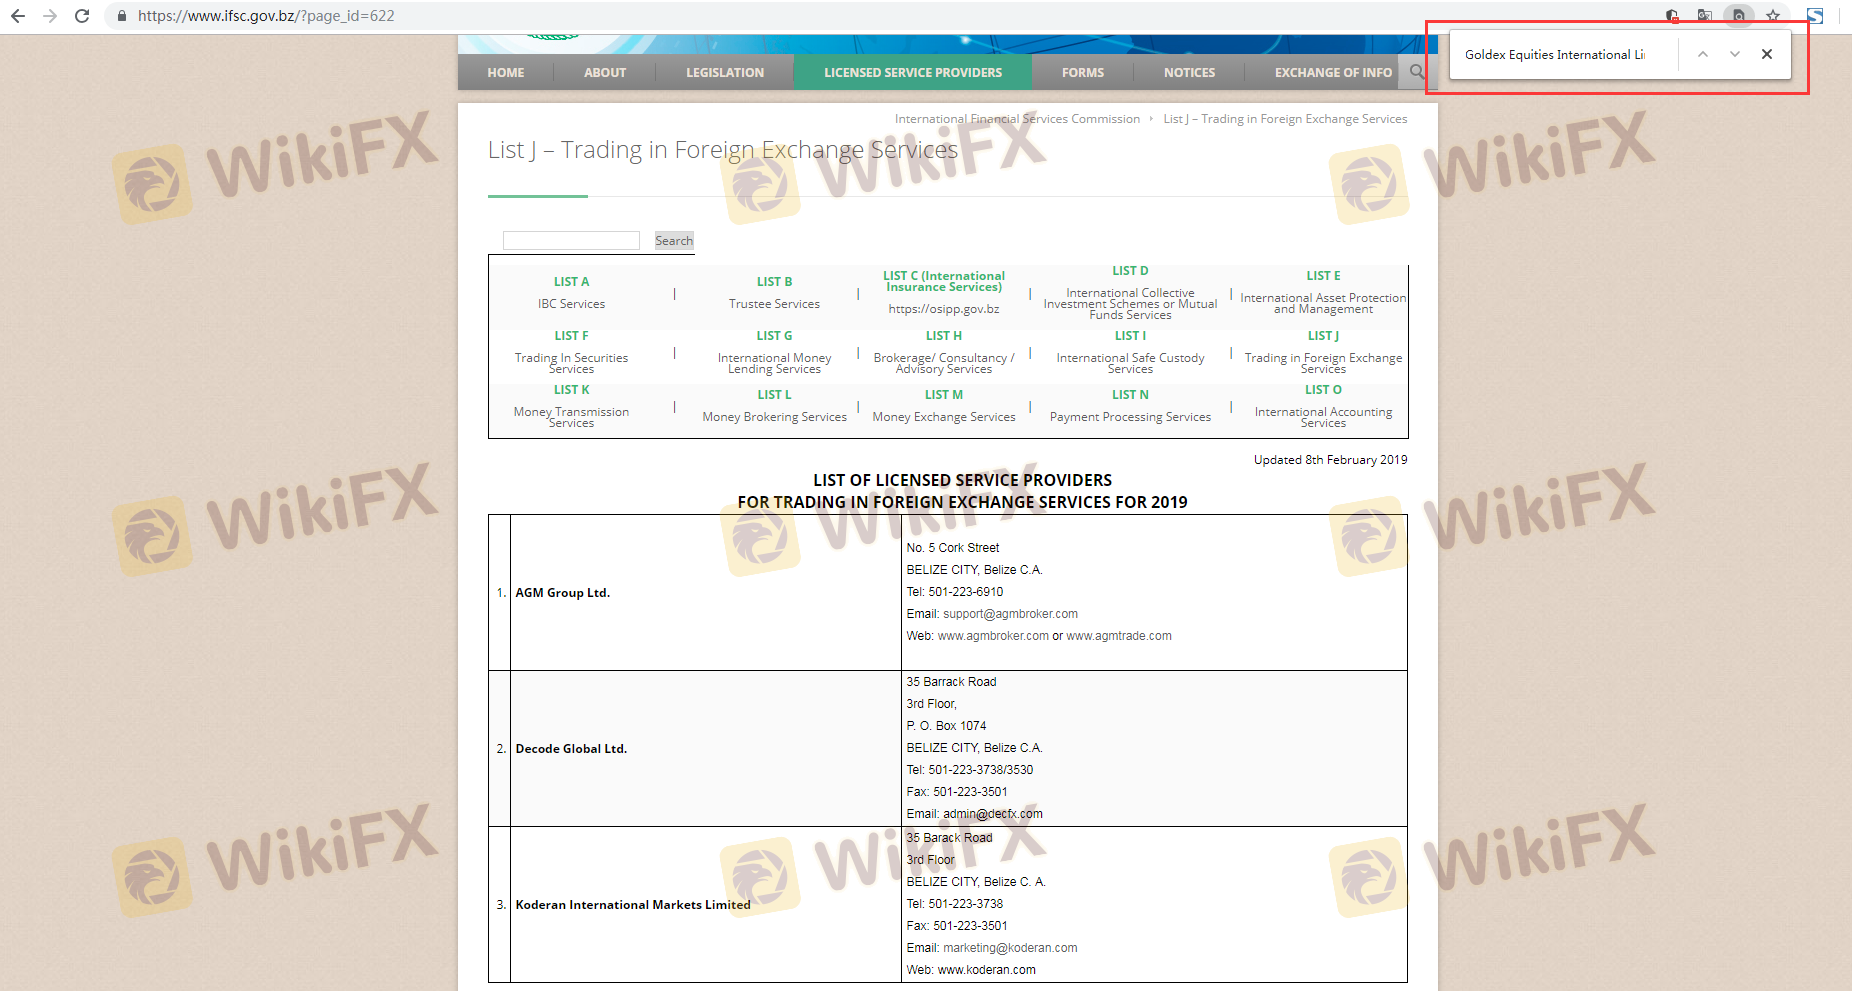Viewport: 1852px width, 991px height.
Task: Open the site search magnifier in navigation bar
Action: [x=1416, y=72]
